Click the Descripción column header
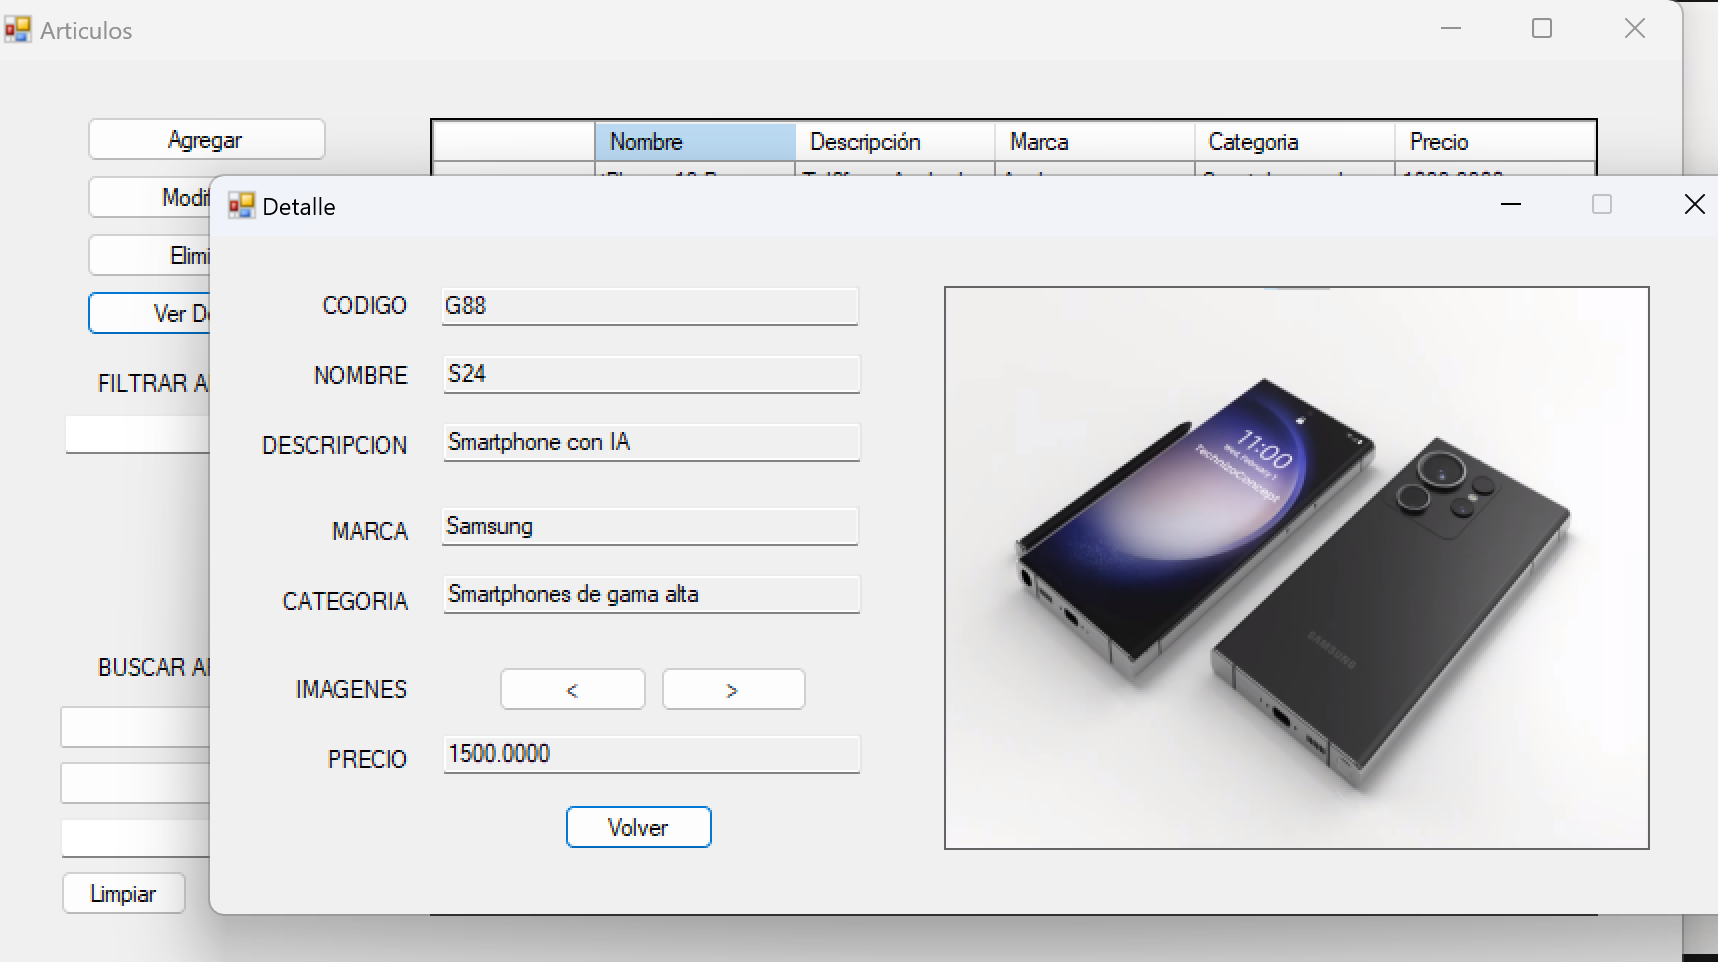Viewport: 1718px width, 962px height. [894, 142]
